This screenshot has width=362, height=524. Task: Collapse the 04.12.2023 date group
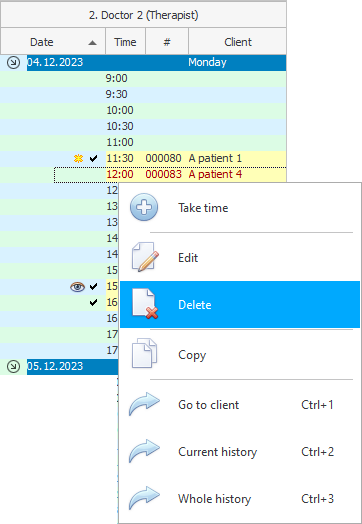pyautogui.click(x=13, y=62)
